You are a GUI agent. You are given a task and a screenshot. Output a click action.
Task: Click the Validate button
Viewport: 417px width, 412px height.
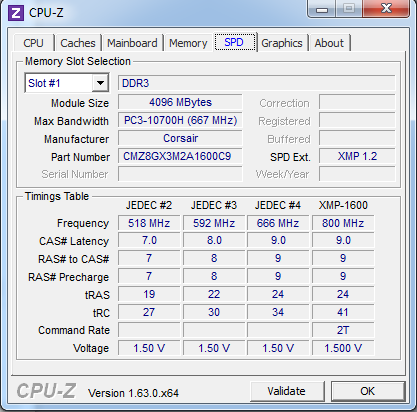287,391
